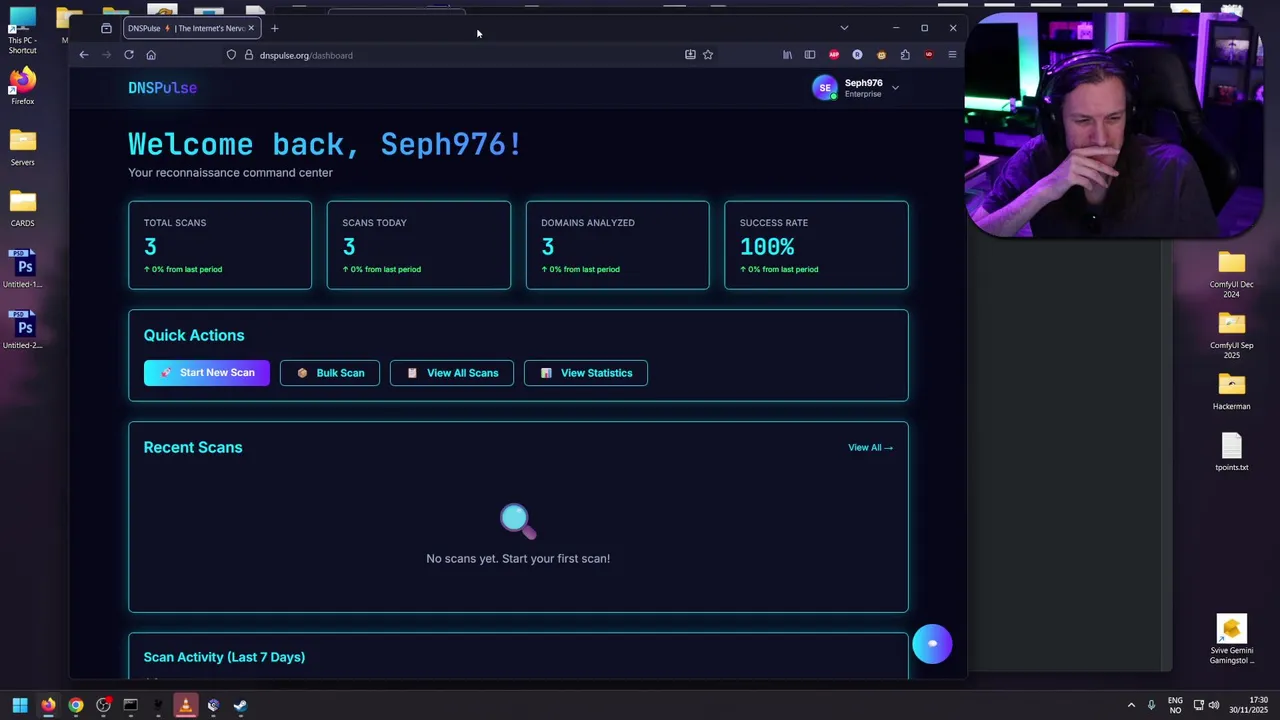Select the Svive Gemini Gamingstol icon
This screenshot has width=1280, height=720.
coord(1232,640)
